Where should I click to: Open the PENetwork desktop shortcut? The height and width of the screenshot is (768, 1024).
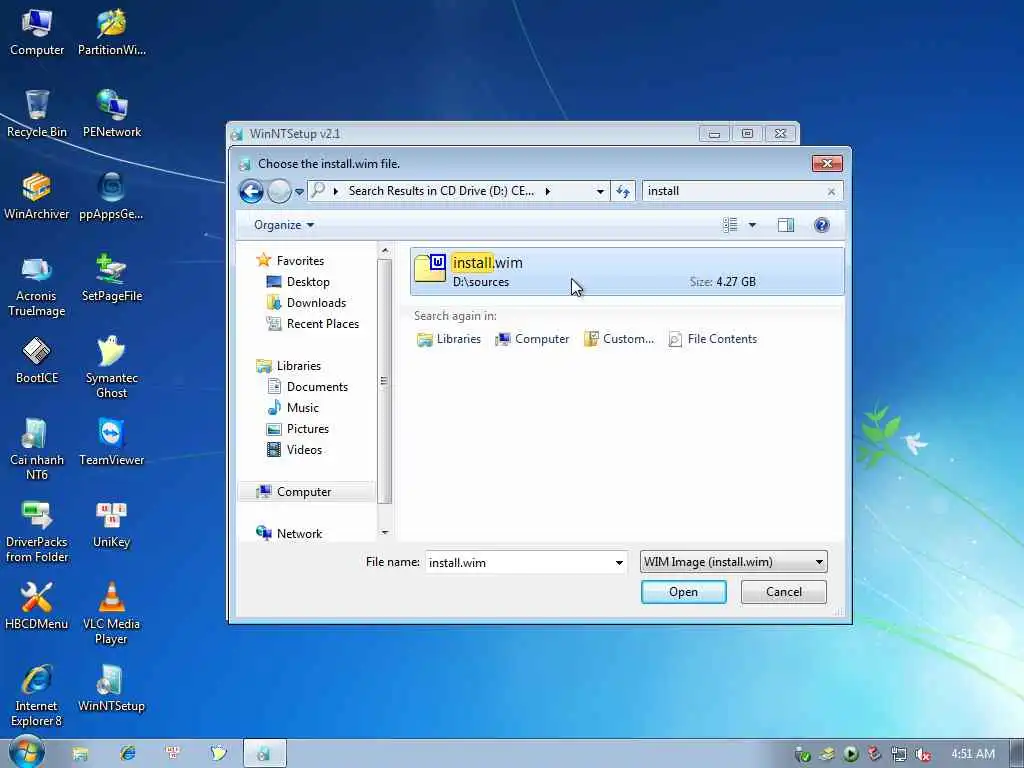tap(112, 114)
